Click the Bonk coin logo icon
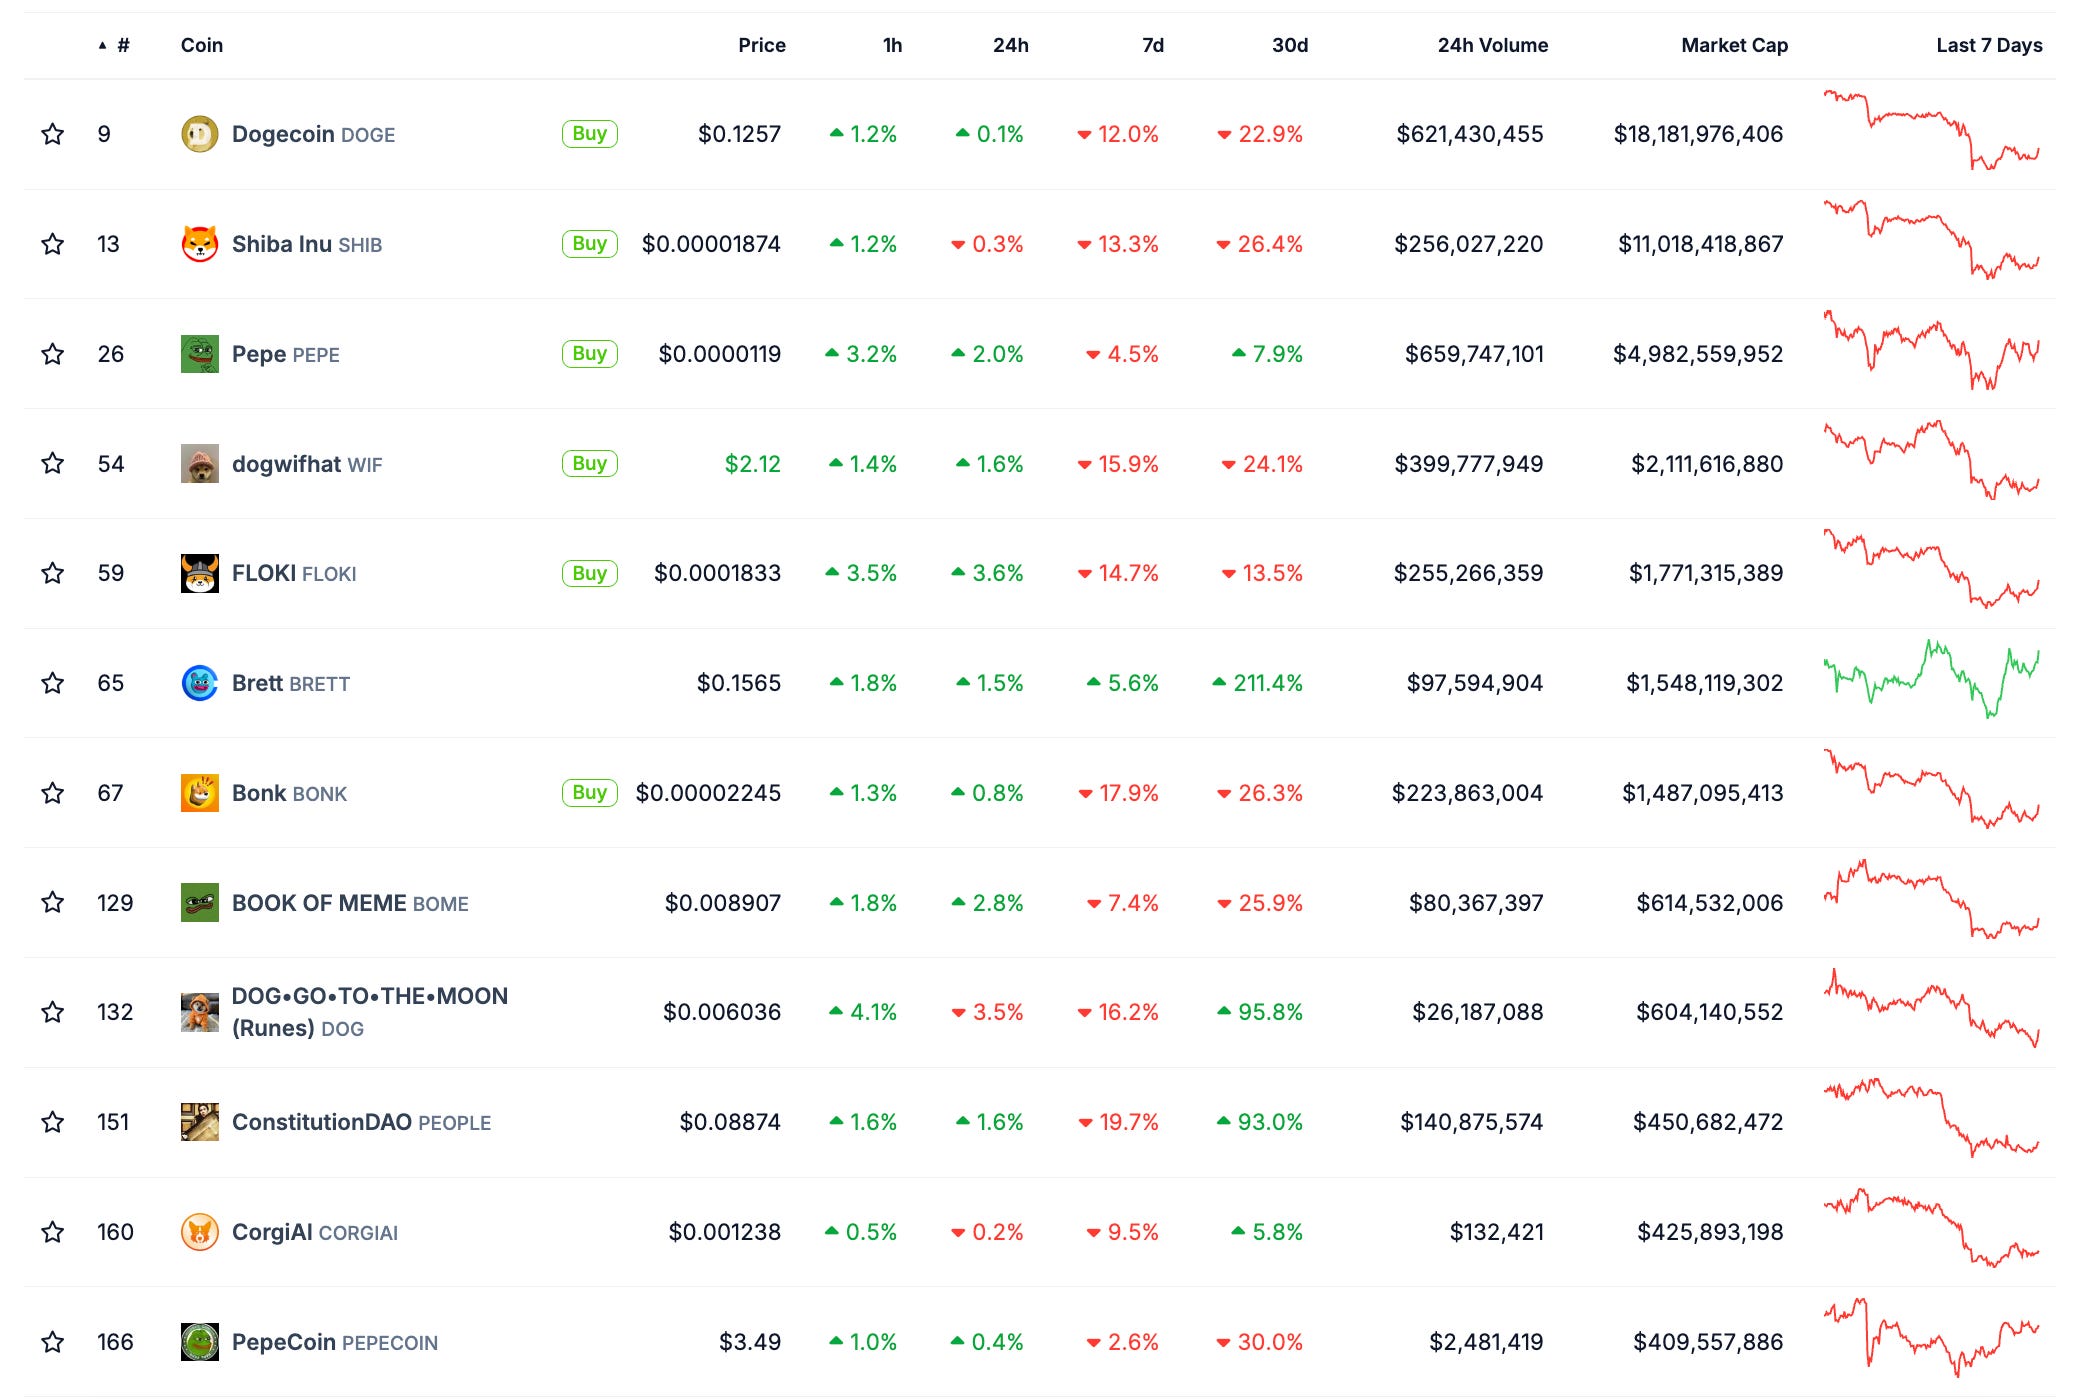This screenshot has height=1400, width=2094. pos(199,793)
